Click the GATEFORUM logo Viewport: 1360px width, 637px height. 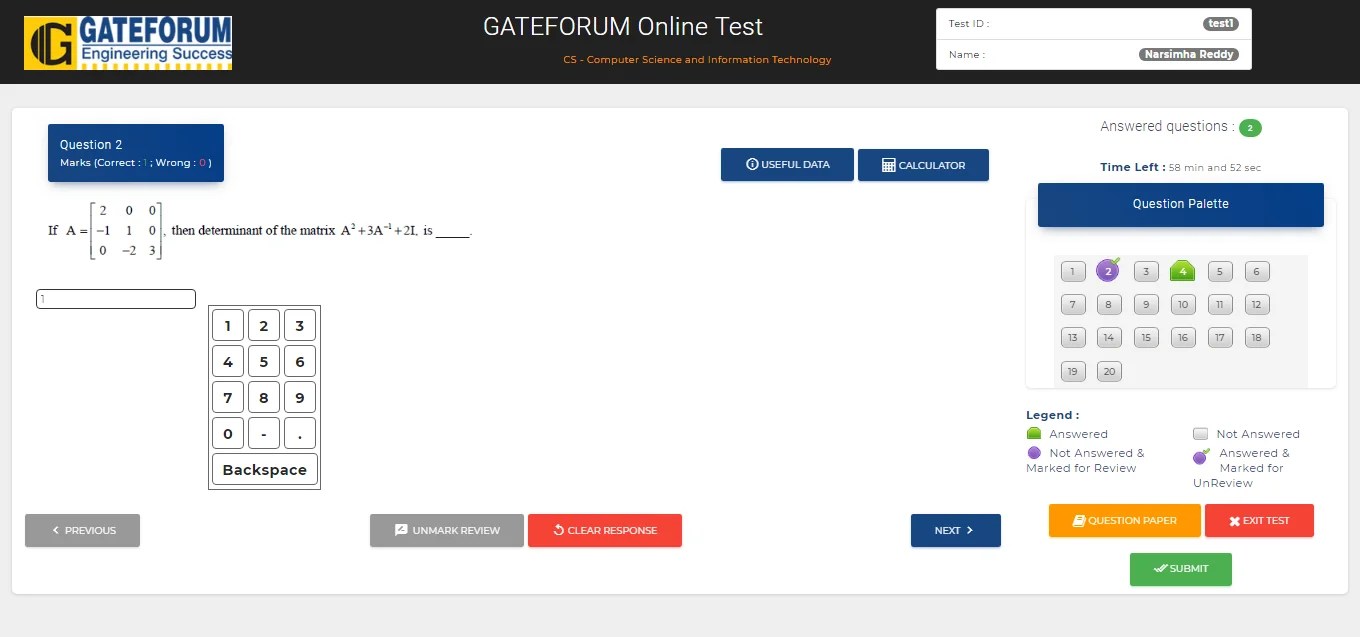pyautogui.click(x=127, y=43)
